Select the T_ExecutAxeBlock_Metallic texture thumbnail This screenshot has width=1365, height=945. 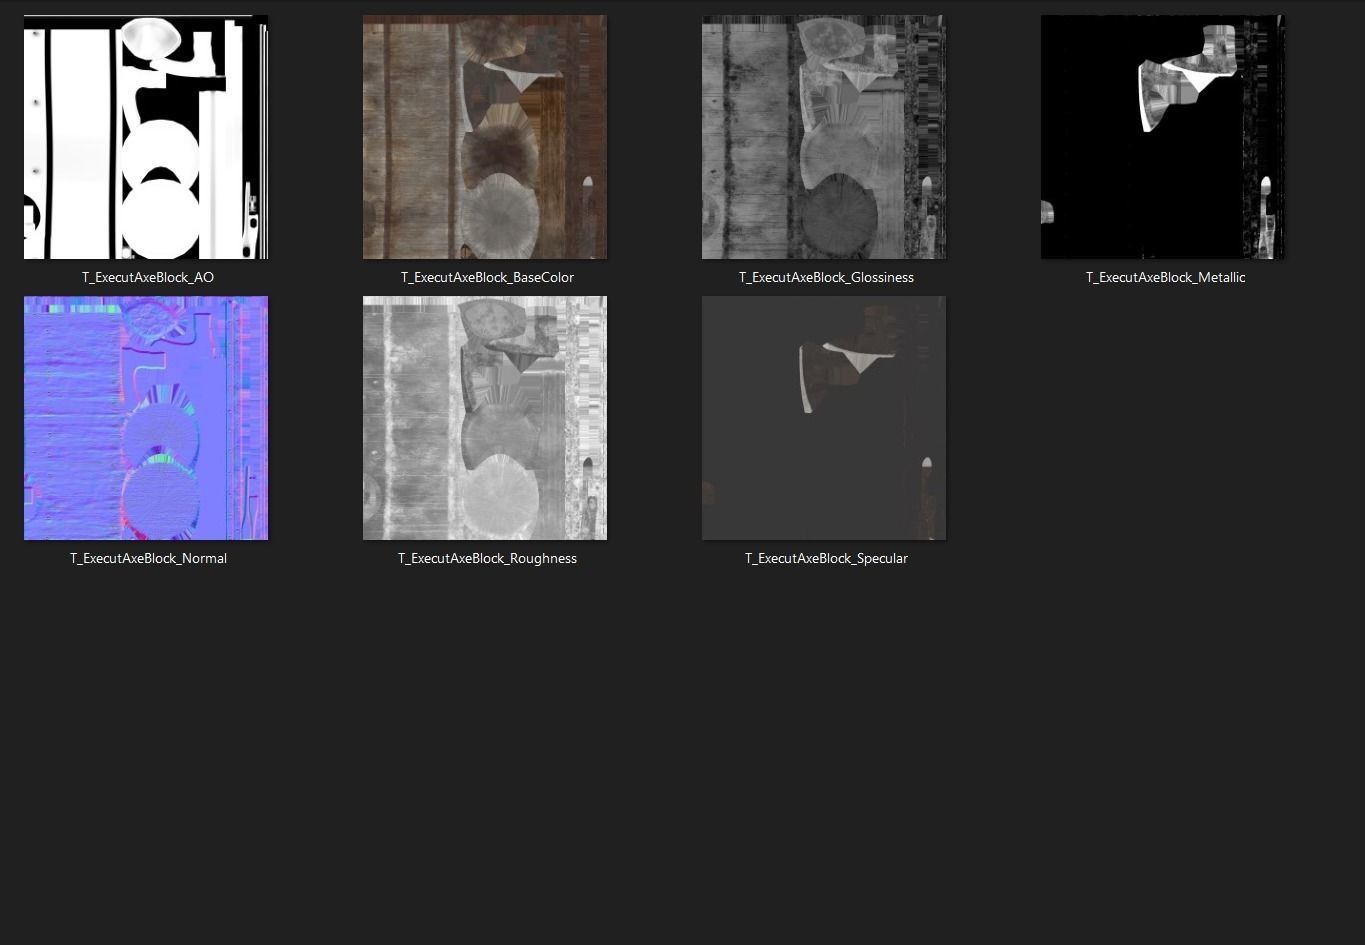tap(1163, 137)
